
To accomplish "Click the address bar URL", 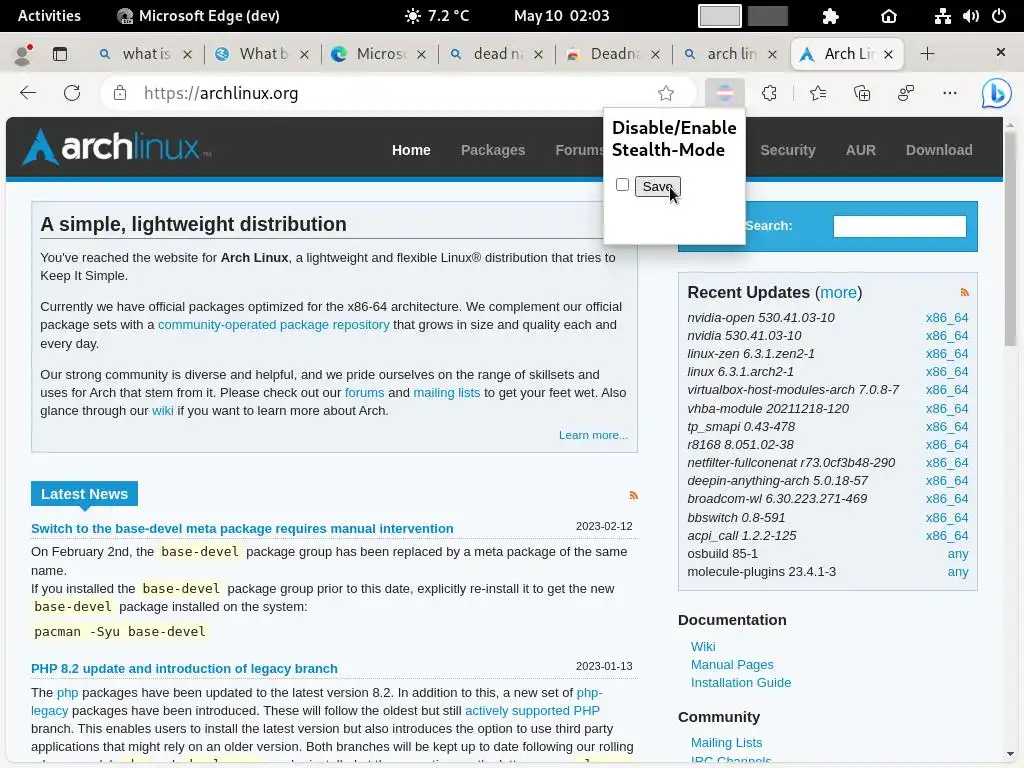I will (221, 93).
